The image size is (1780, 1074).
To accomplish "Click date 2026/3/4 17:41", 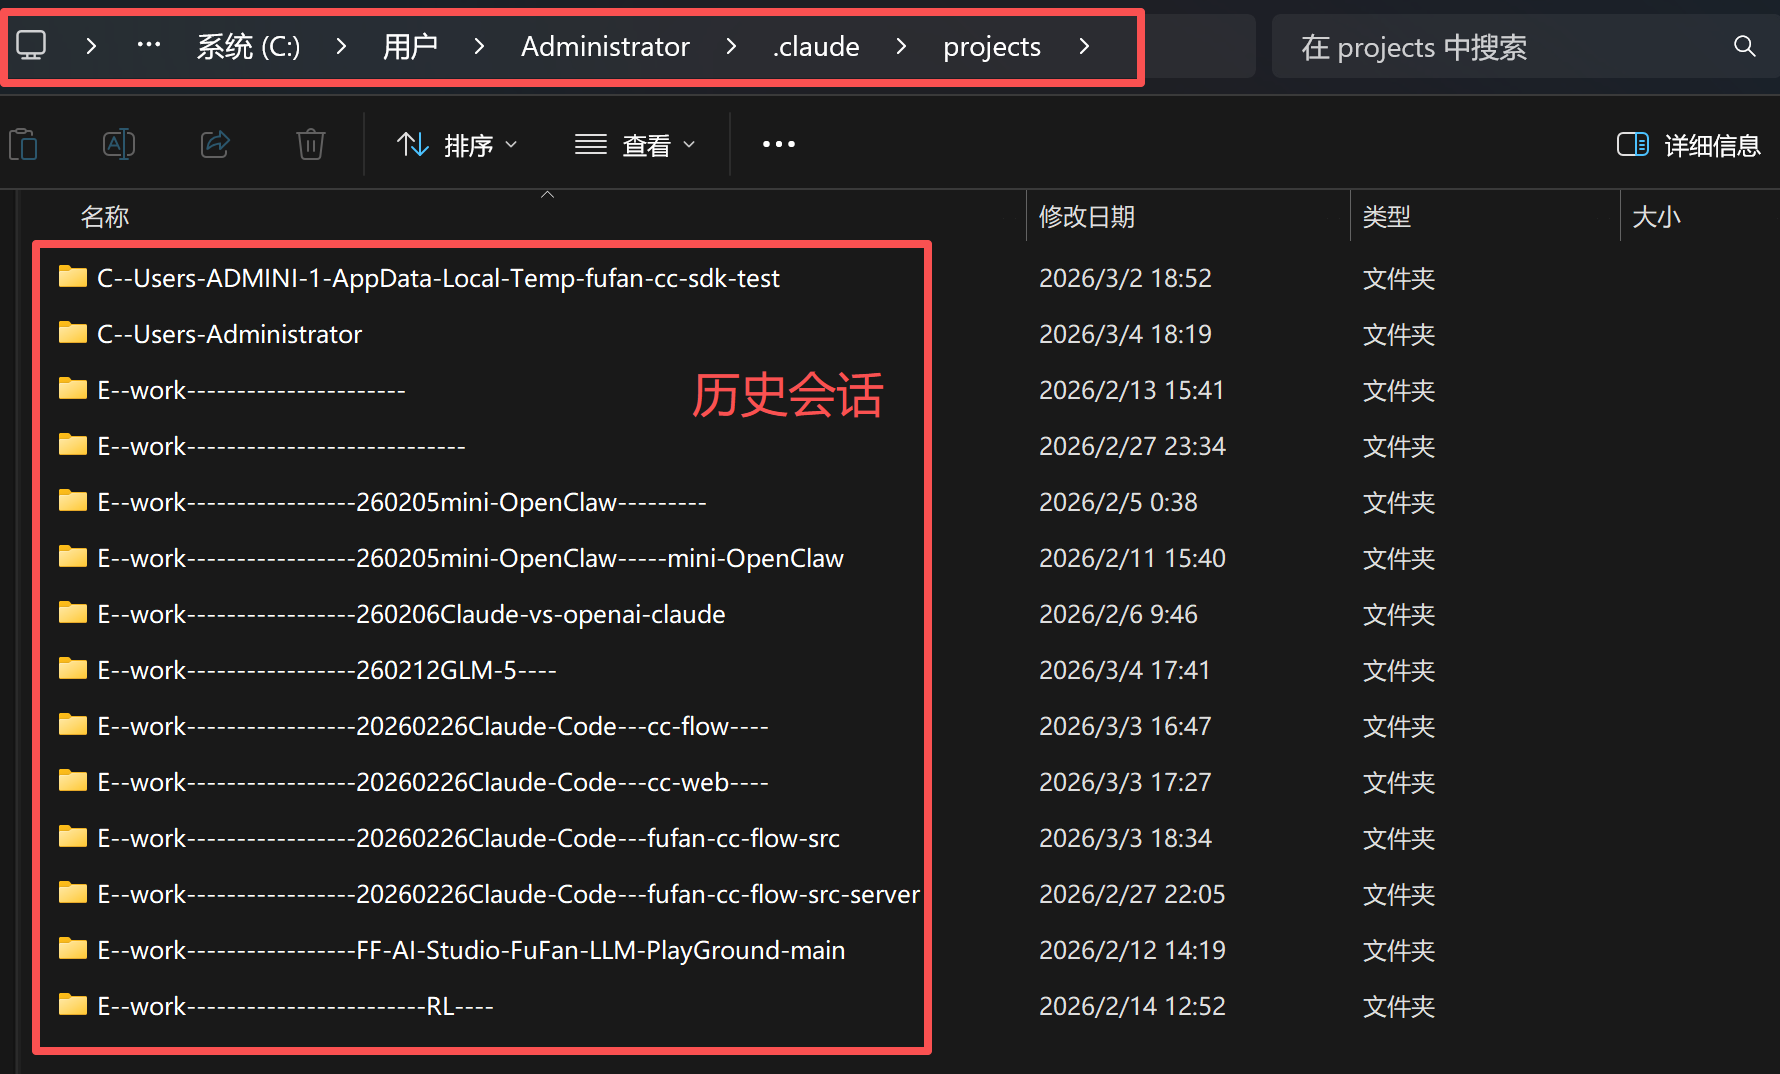I will [x=1125, y=670].
